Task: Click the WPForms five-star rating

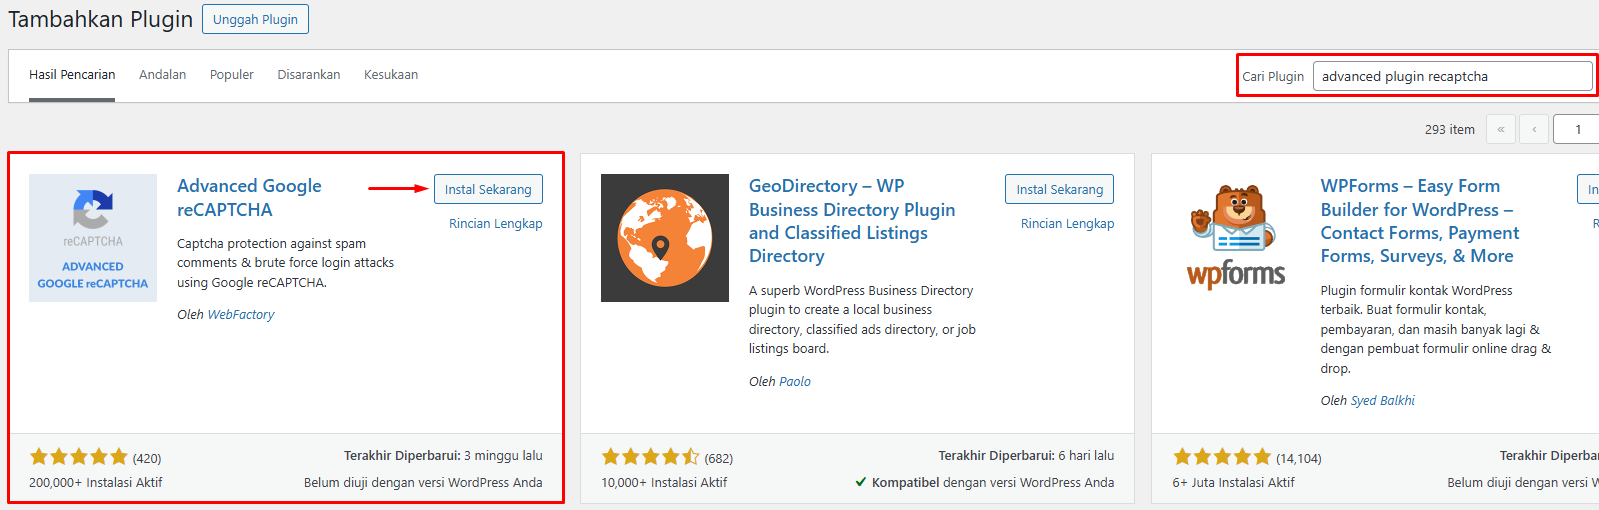Action: click(1222, 457)
